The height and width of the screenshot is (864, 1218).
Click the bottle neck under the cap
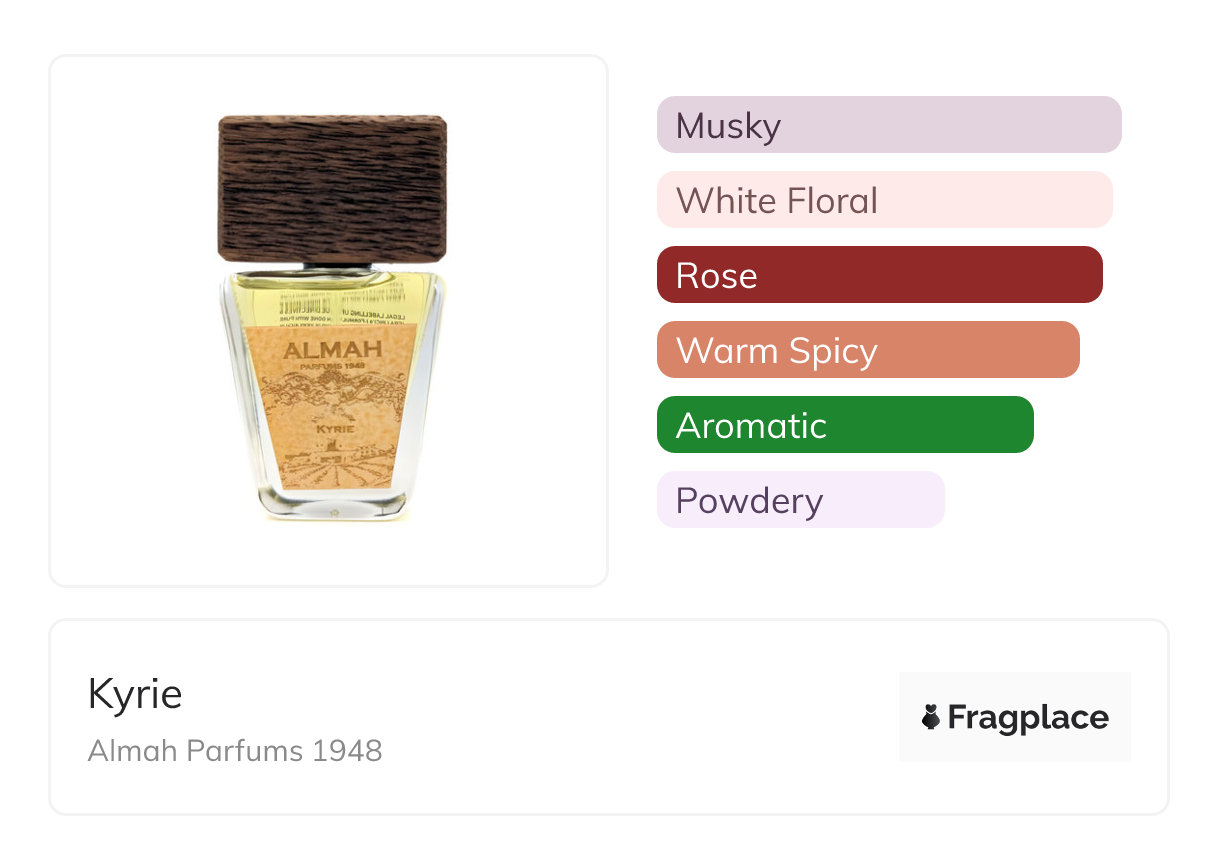click(x=332, y=267)
